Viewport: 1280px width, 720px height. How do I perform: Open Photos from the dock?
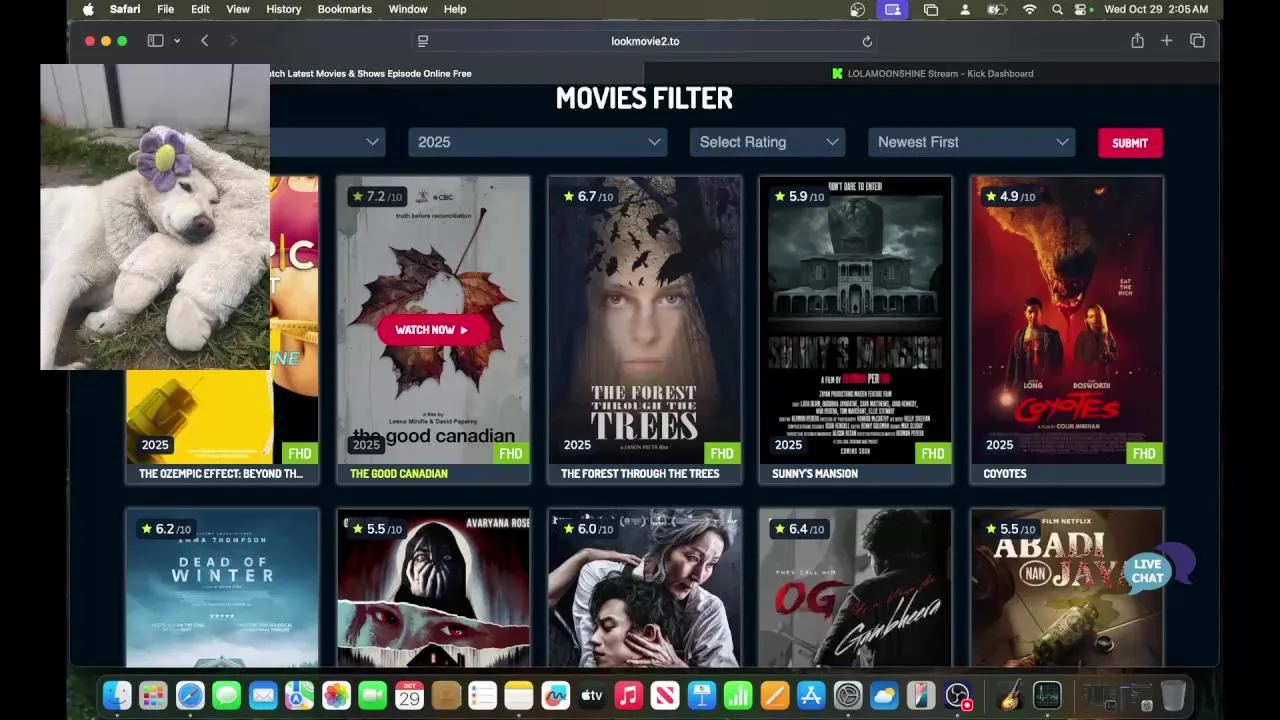pos(336,695)
